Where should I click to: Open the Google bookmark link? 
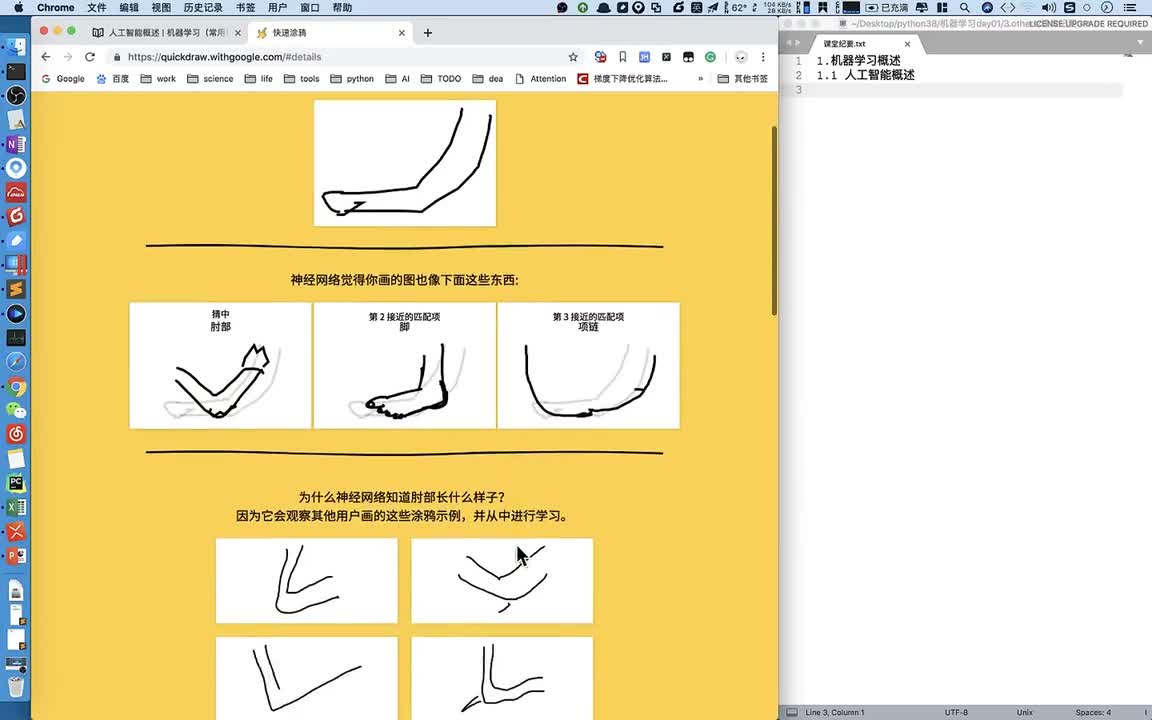point(63,79)
